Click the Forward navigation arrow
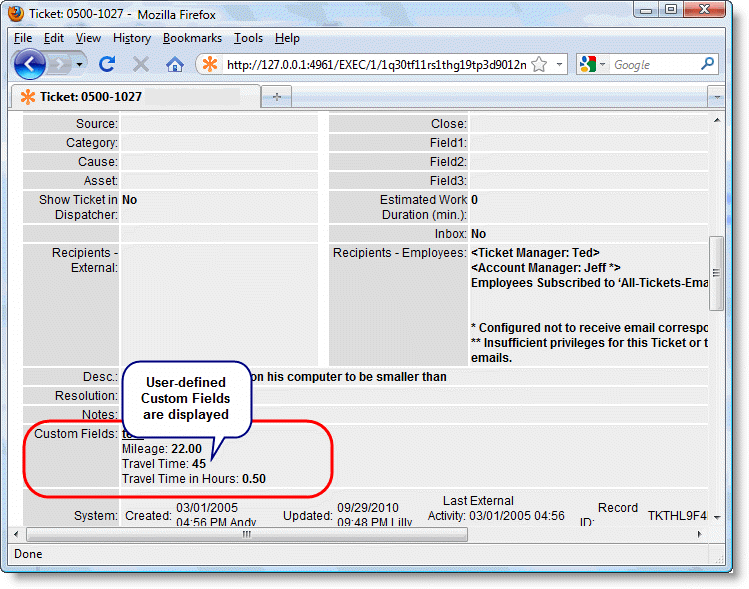The width and height of the screenshot is (749, 589). tap(61, 64)
